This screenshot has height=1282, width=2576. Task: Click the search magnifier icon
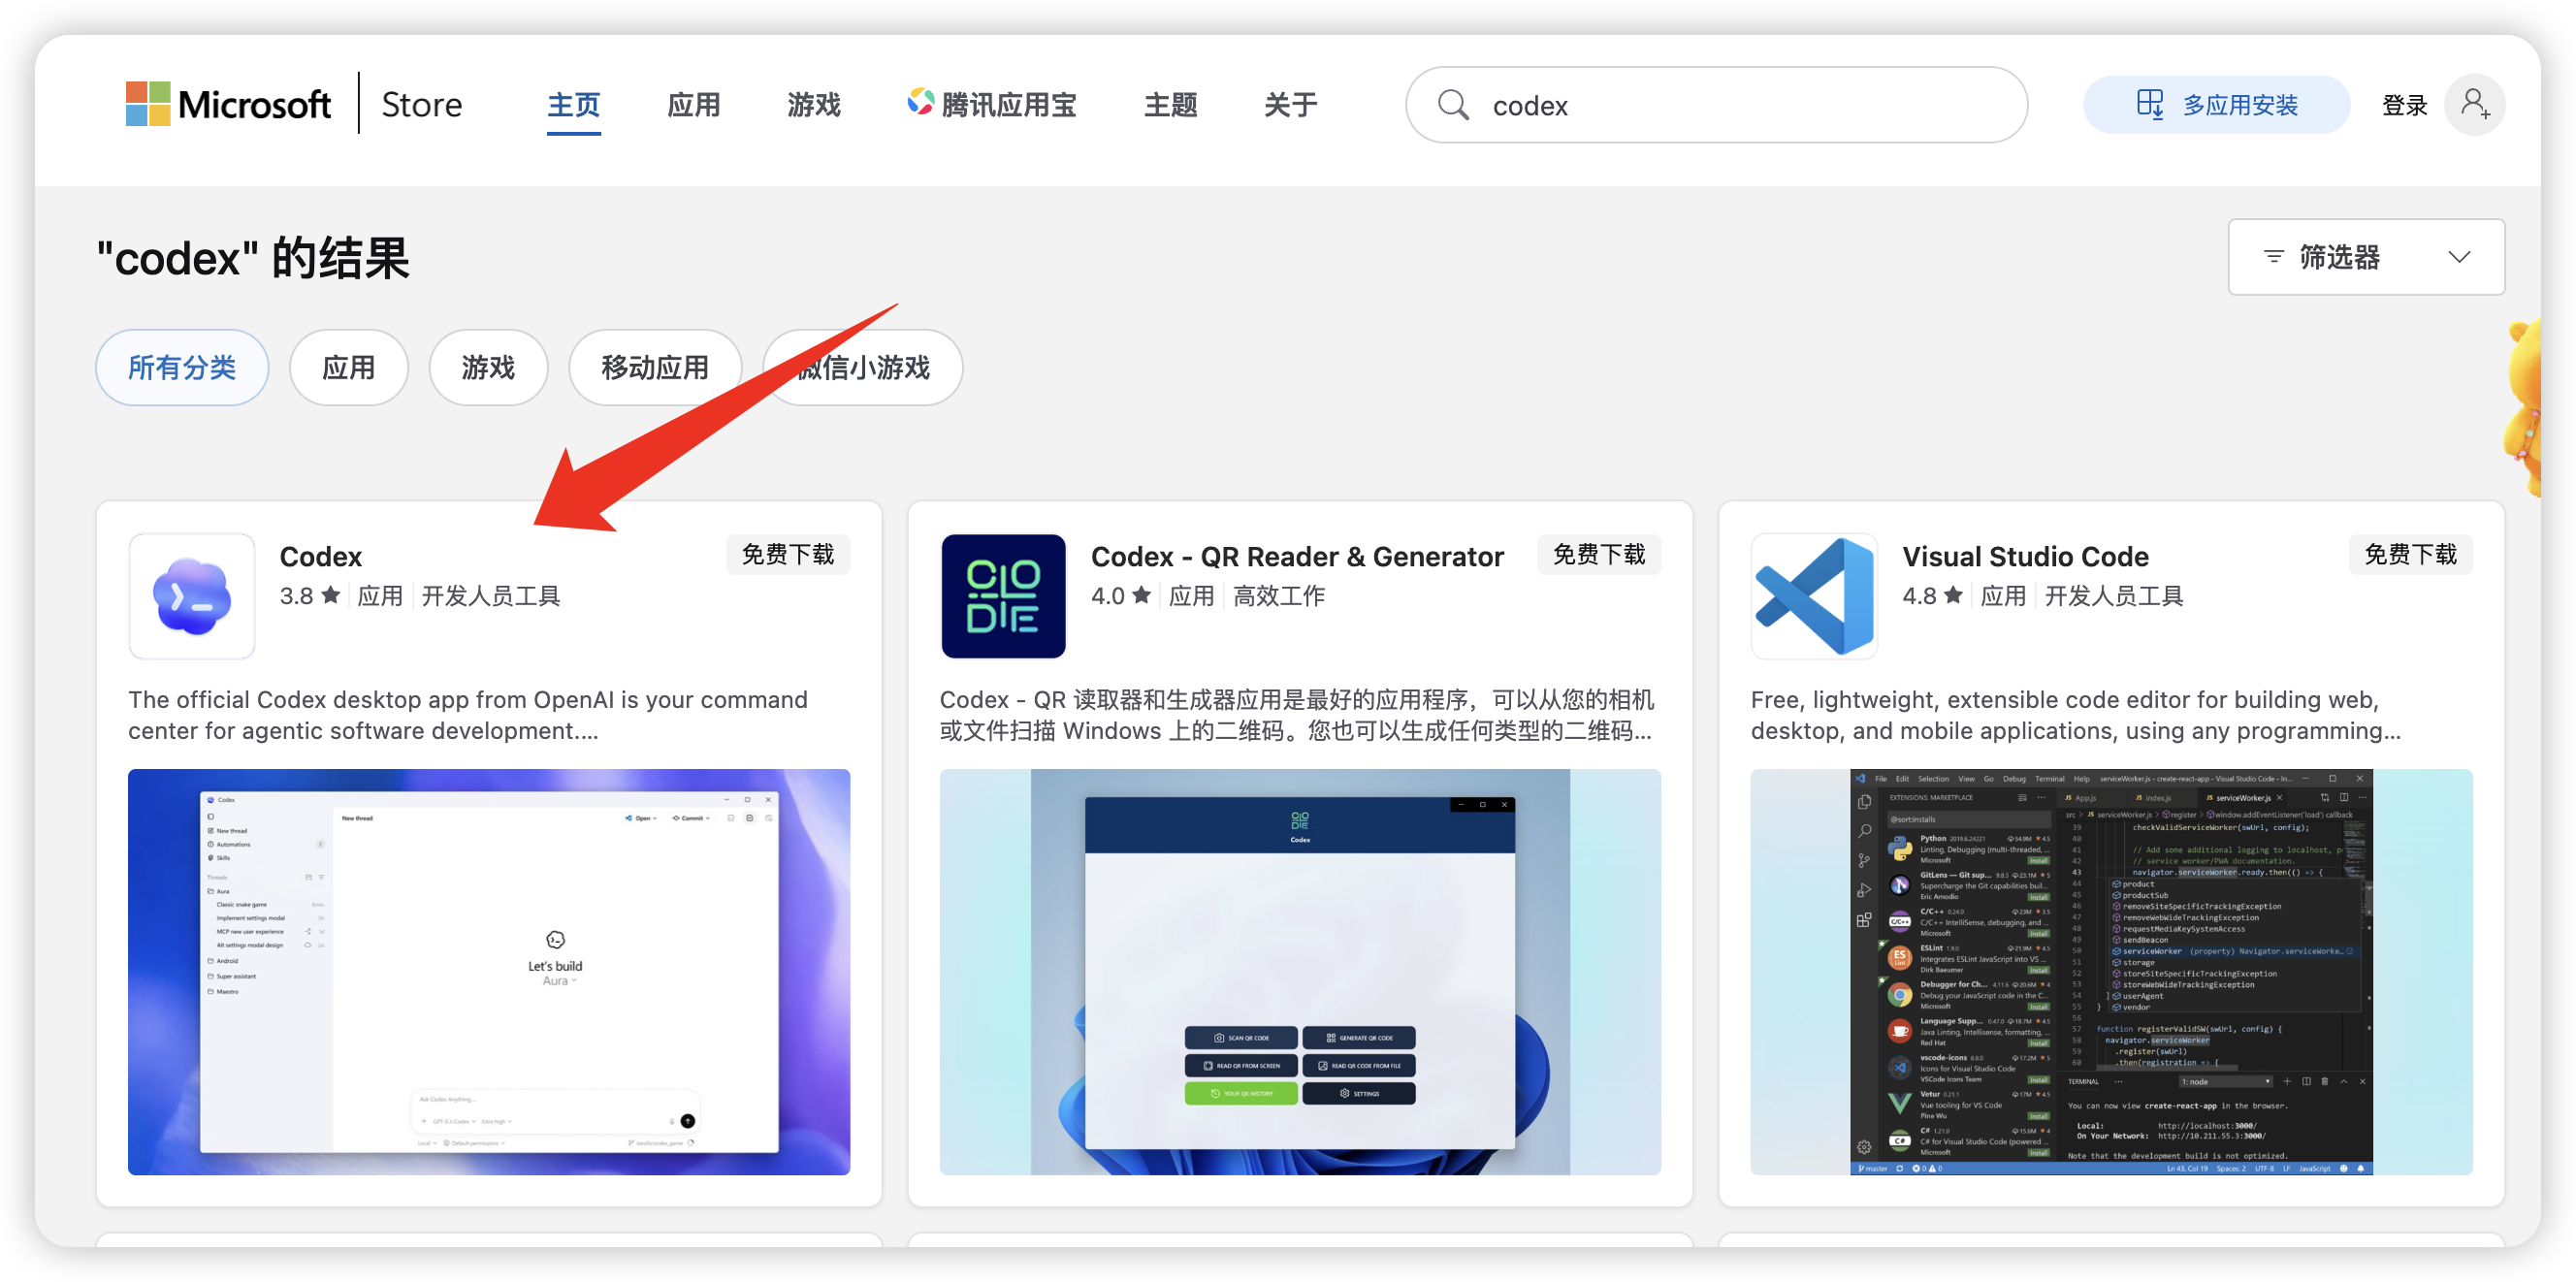(x=1453, y=105)
